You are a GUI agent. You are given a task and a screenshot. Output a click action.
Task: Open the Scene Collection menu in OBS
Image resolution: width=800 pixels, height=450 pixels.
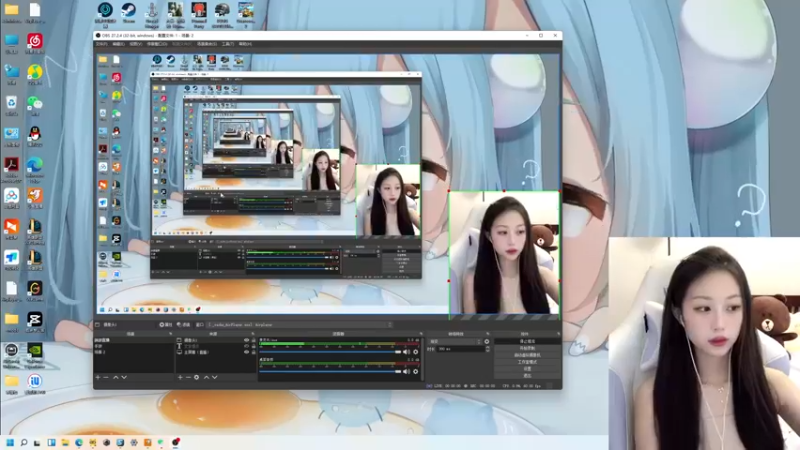coord(207,44)
